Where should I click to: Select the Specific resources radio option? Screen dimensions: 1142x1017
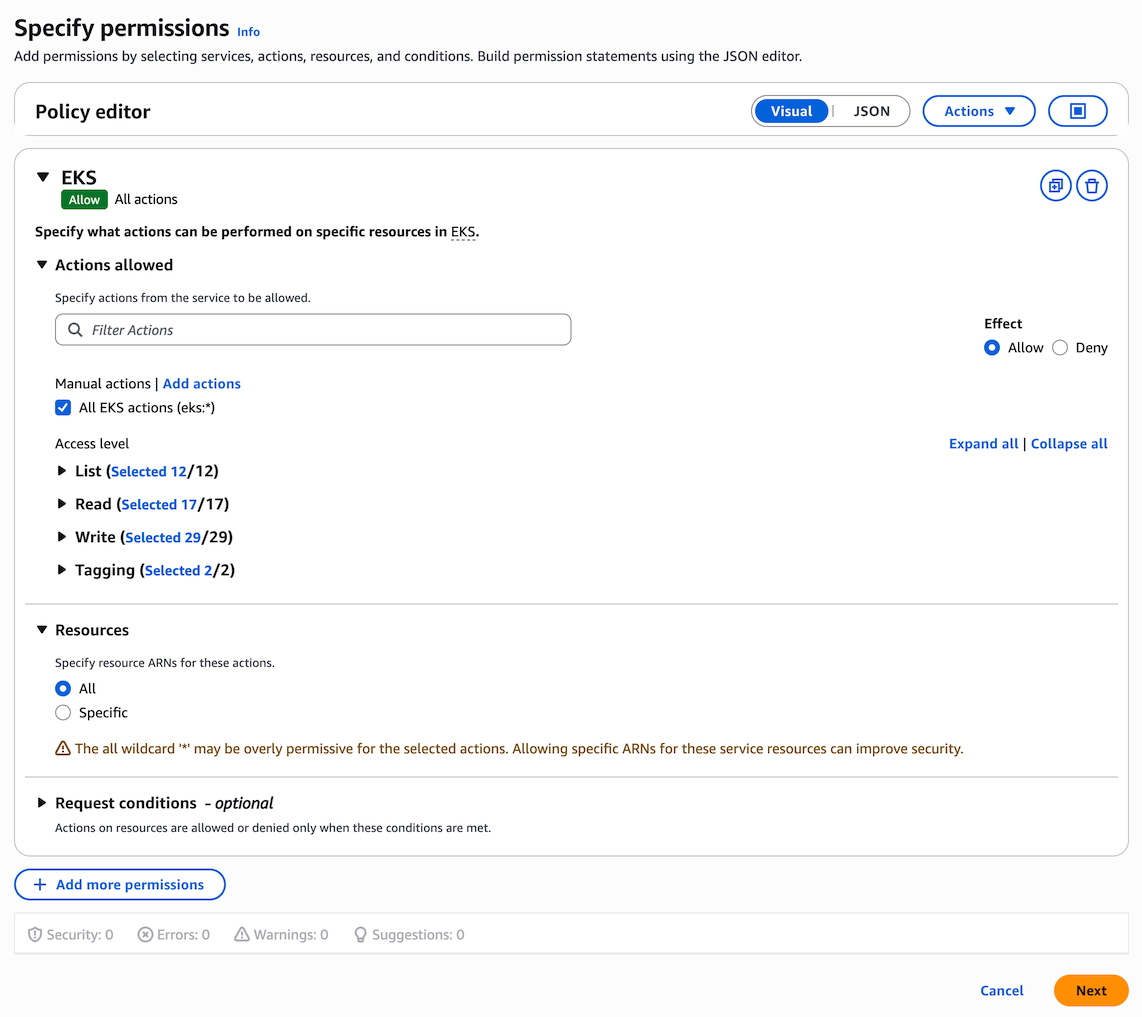pos(63,713)
